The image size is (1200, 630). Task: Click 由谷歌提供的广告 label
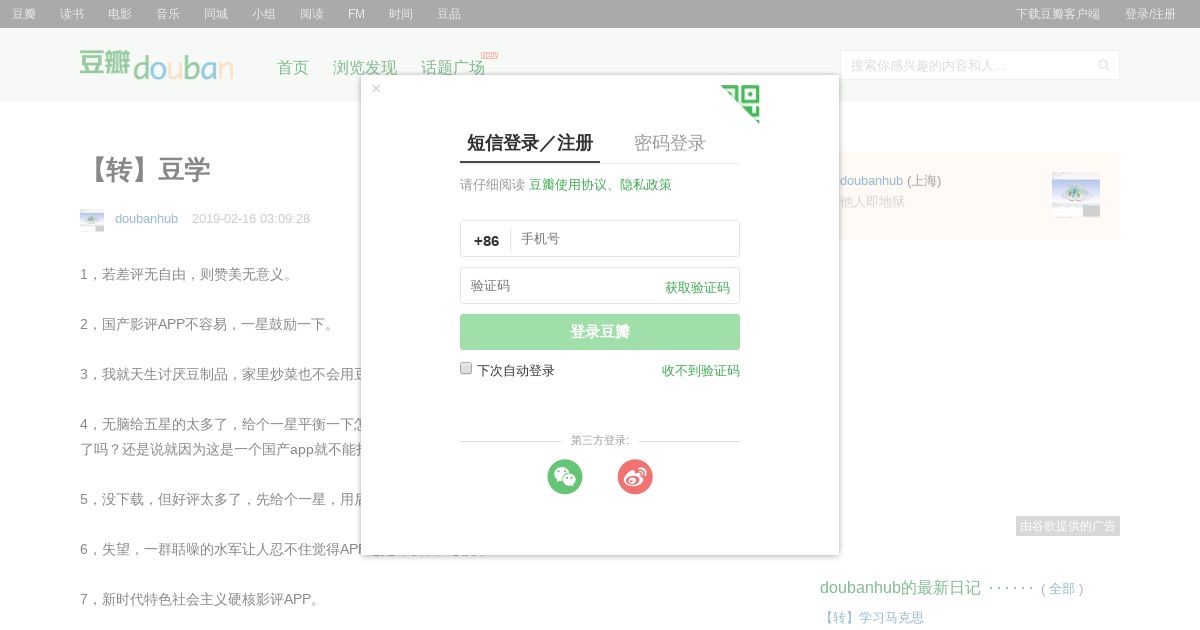(1068, 526)
